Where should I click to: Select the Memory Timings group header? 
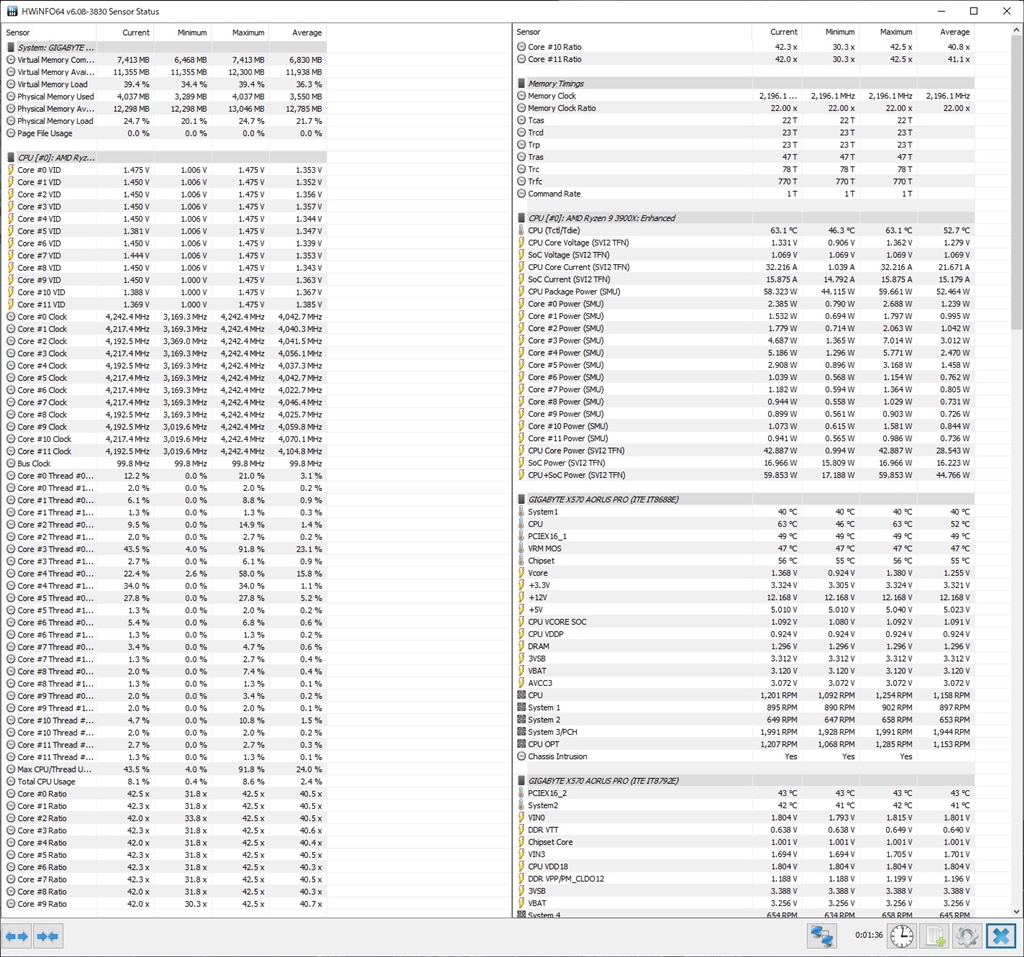pos(744,83)
